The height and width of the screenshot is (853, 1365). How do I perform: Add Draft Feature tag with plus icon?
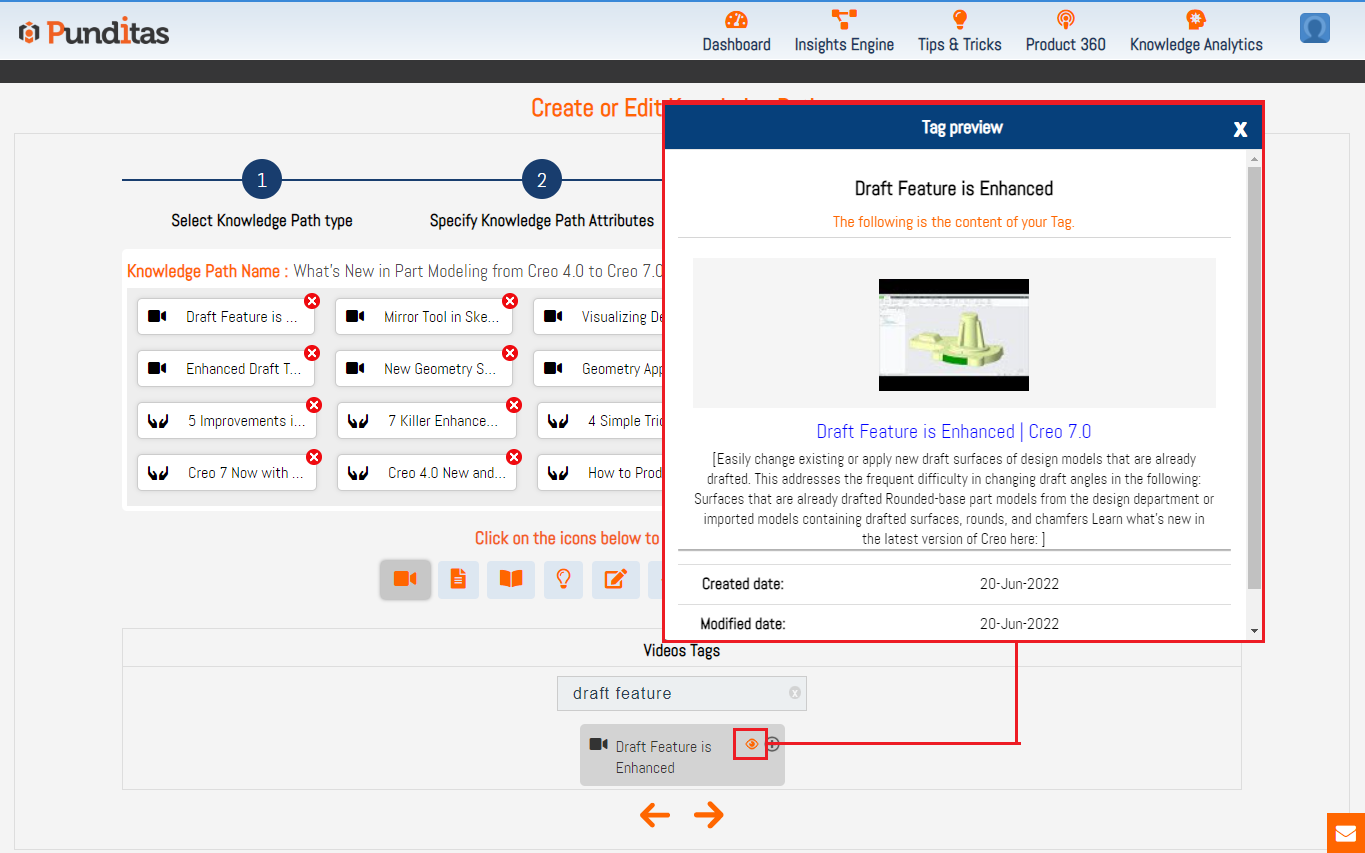(x=773, y=744)
